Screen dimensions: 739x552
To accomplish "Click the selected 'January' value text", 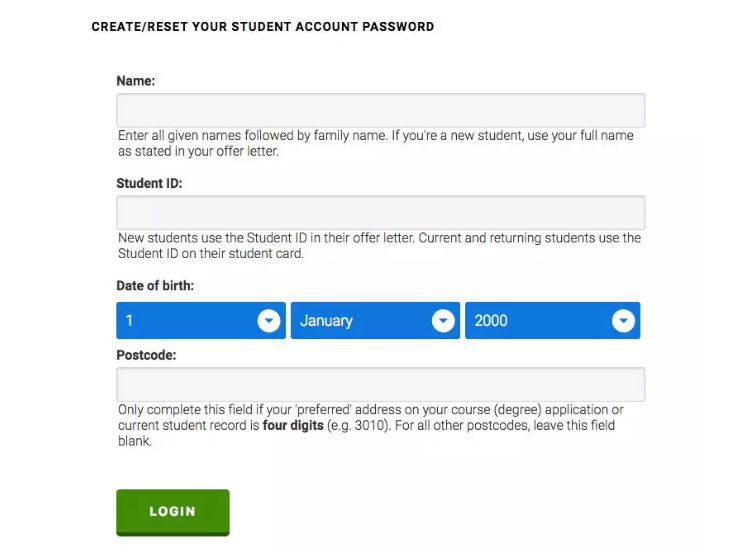I will click(326, 321).
